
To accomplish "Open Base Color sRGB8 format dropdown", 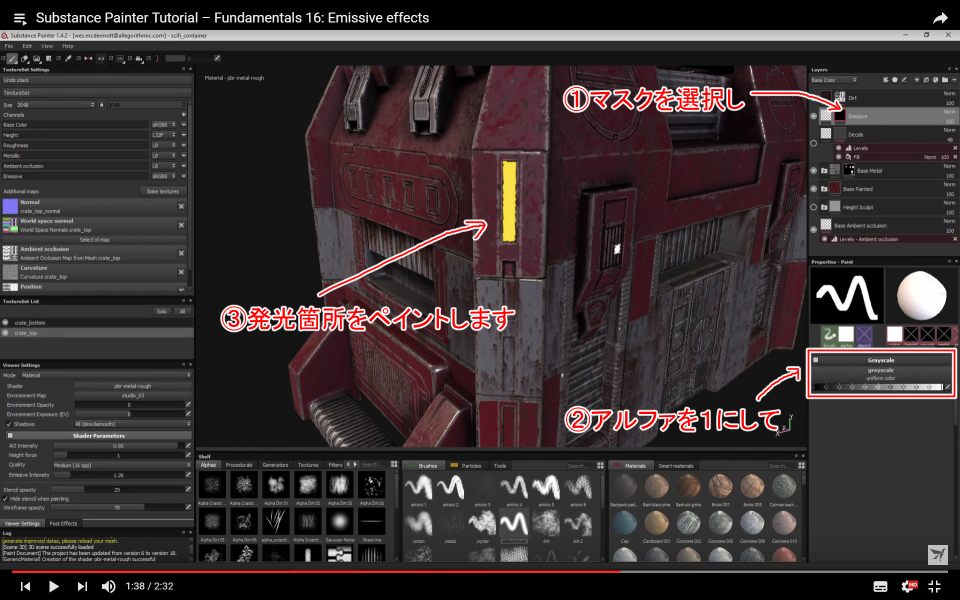I will [x=164, y=125].
